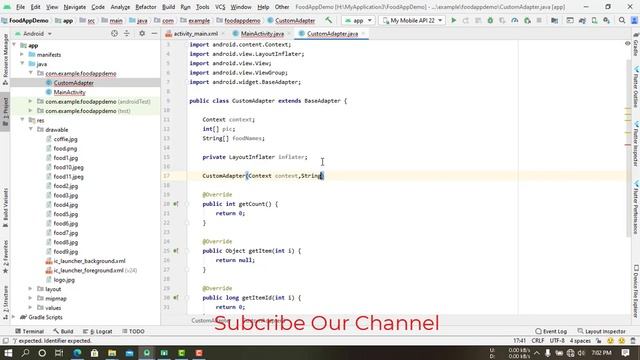Click the Search Everywhere magnifier icon
Viewport: 640px width, 360px height.
pos(622,20)
